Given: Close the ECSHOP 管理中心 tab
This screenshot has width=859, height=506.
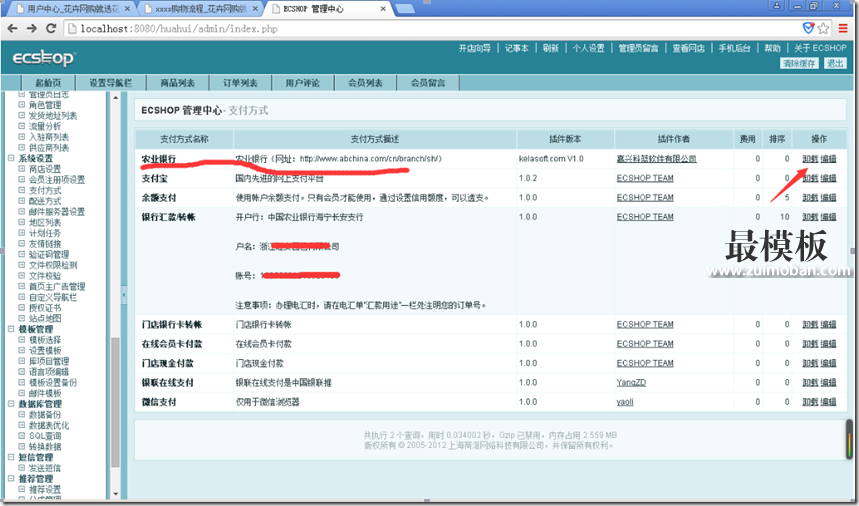Looking at the screenshot, I should (x=383, y=9).
